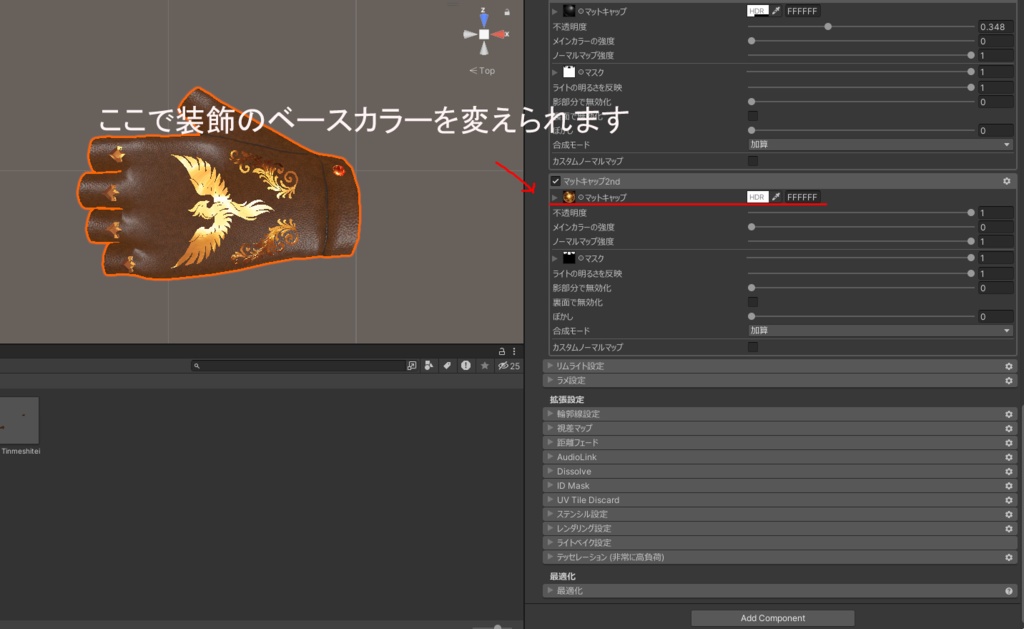Image resolution: width=1024 pixels, height=629 pixels.
Task: Click the Search by Label tag icon
Action: tap(447, 366)
